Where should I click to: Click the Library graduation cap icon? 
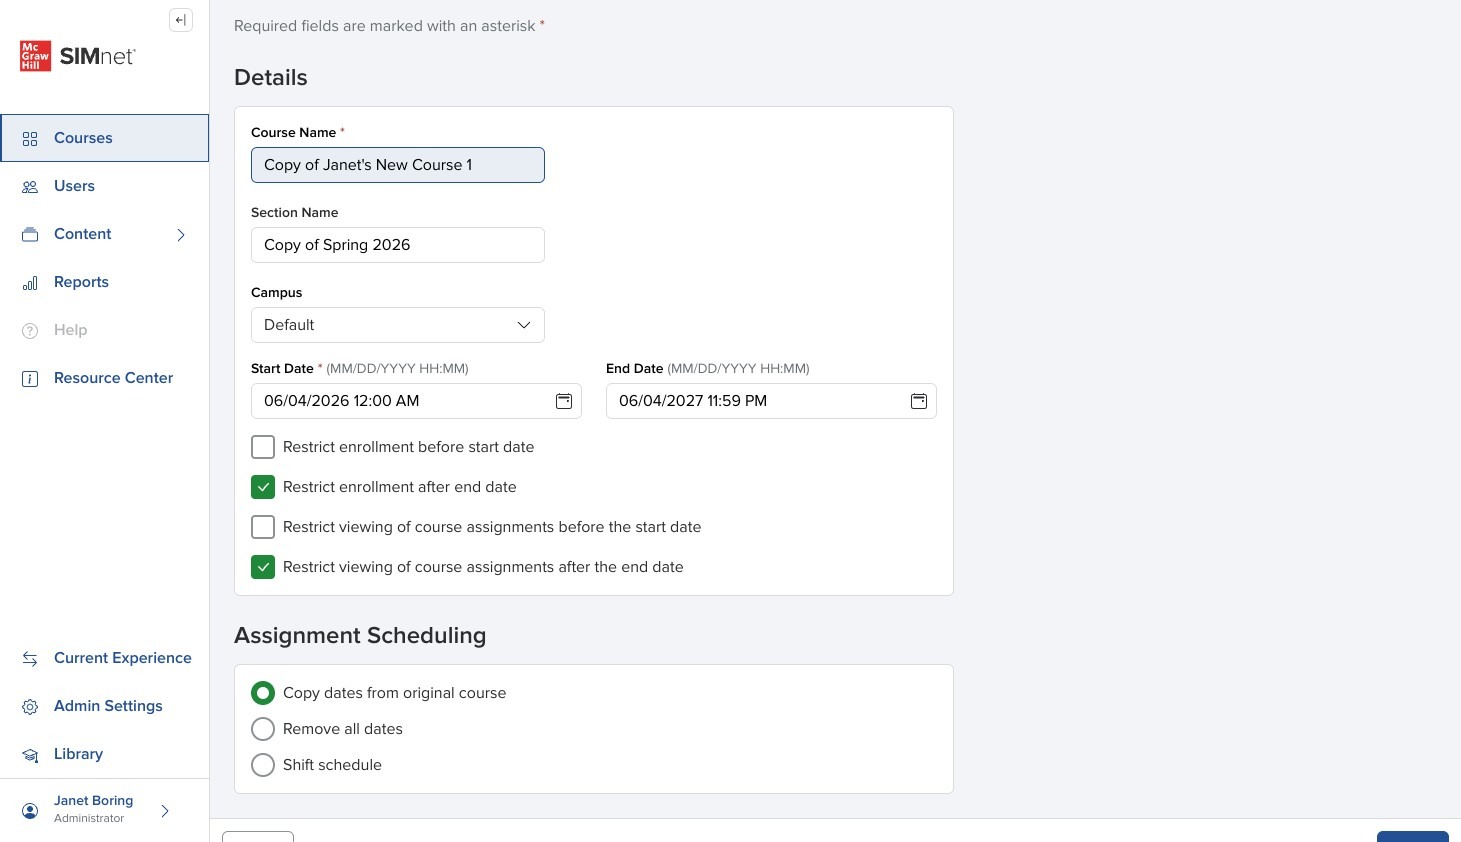pos(30,755)
